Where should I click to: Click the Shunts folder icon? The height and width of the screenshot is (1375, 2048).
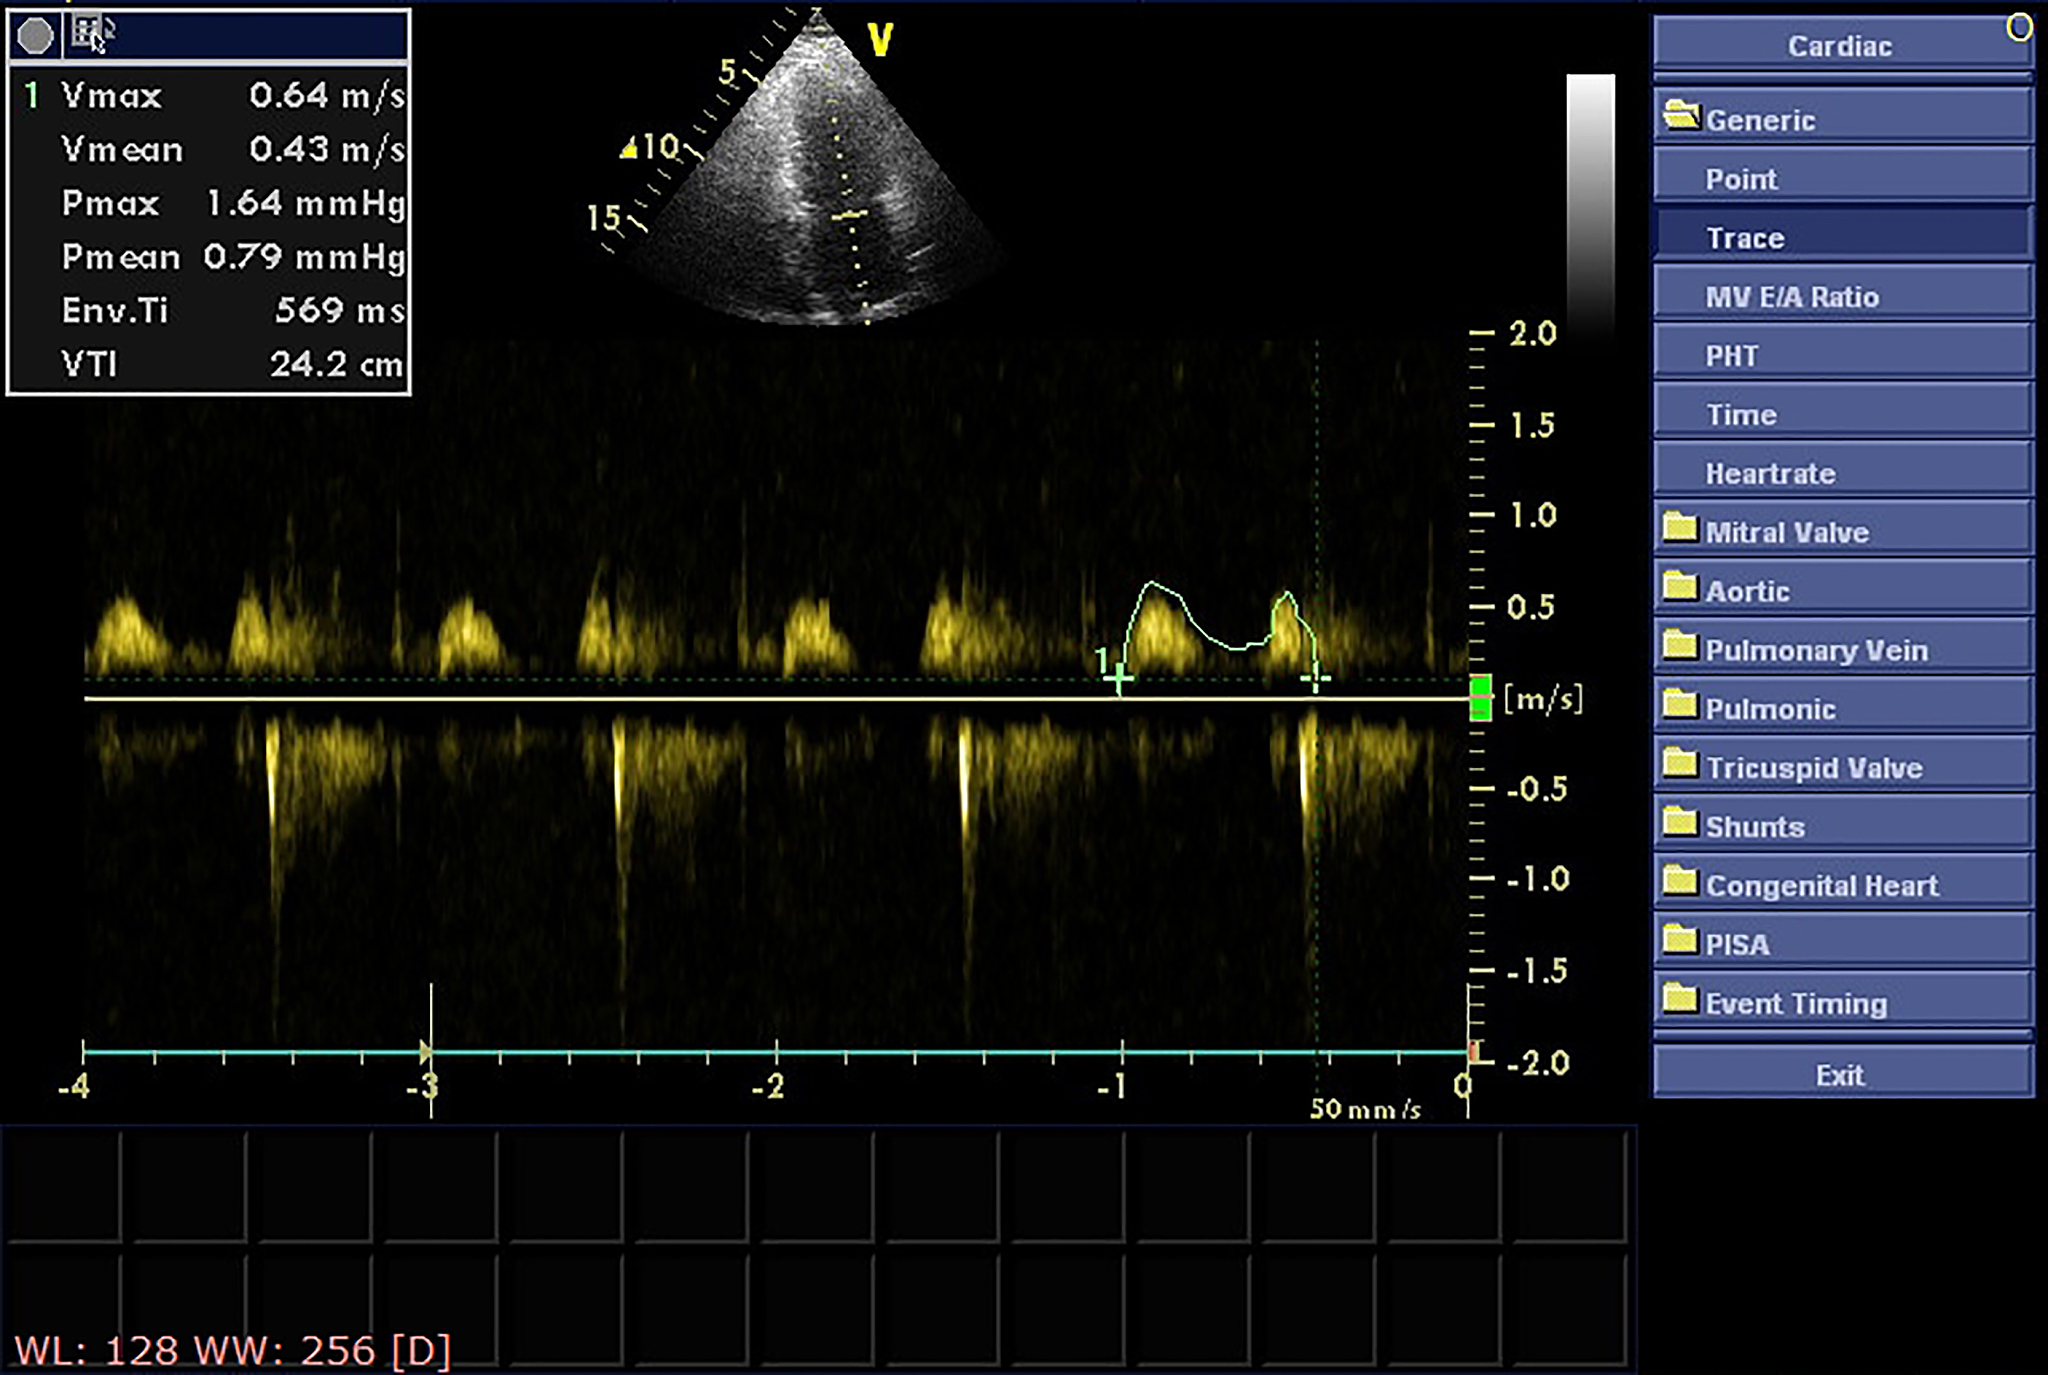click(x=1680, y=824)
